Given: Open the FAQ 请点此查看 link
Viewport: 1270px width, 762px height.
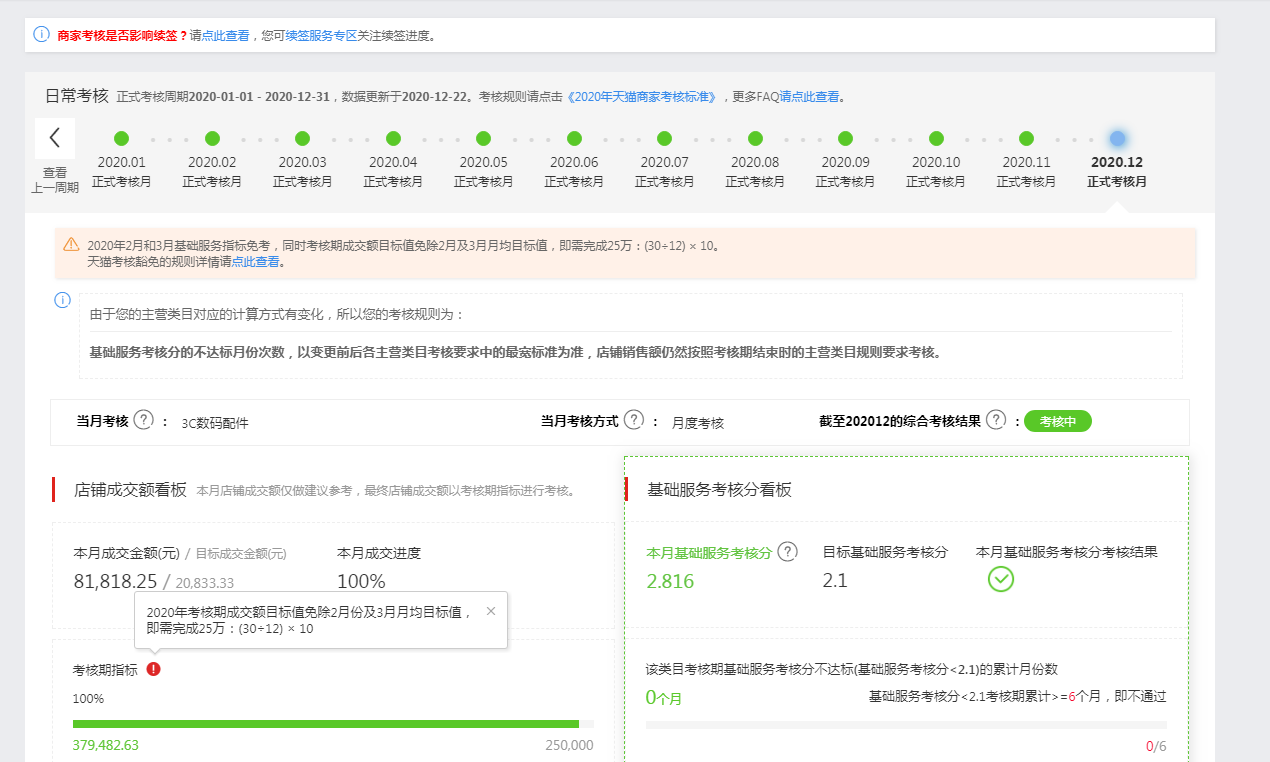Looking at the screenshot, I should tap(809, 97).
